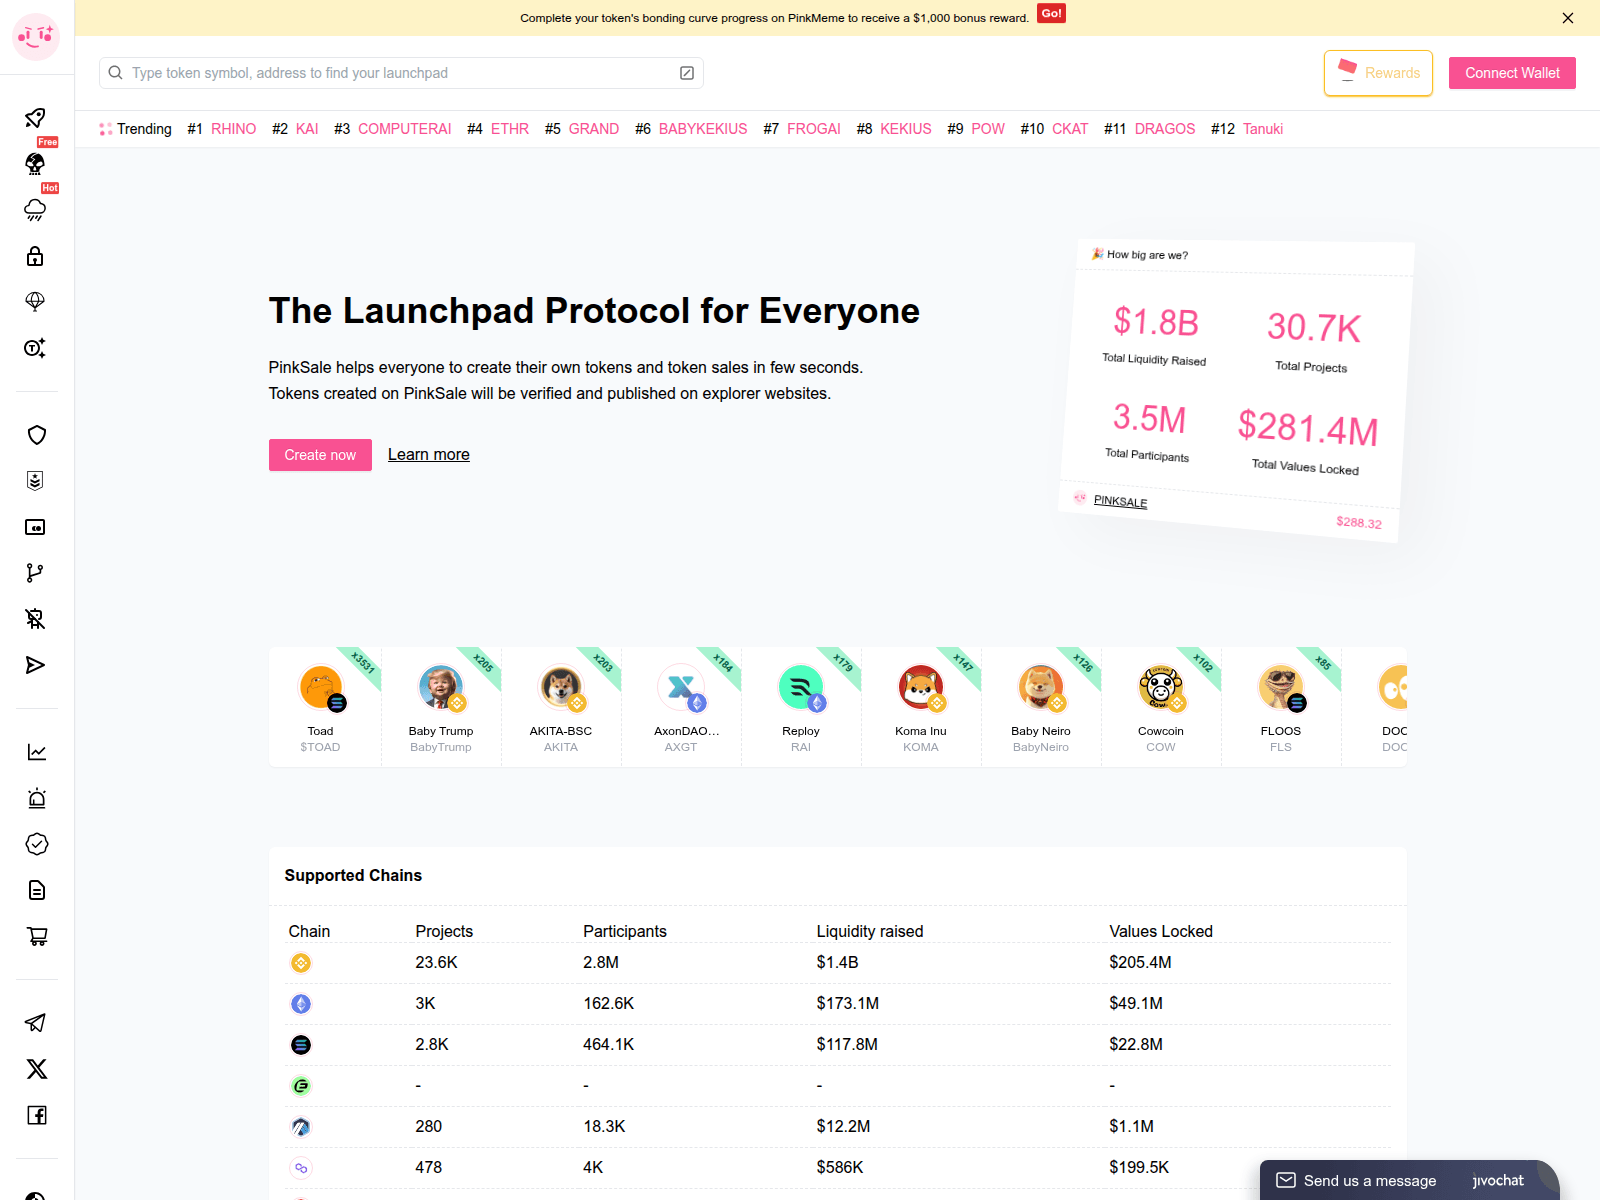Open the X (Twitter) sidebar icon
Image resolution: width=1600 pixels, height=1200 pixels.
click(x=37, y=1069)
